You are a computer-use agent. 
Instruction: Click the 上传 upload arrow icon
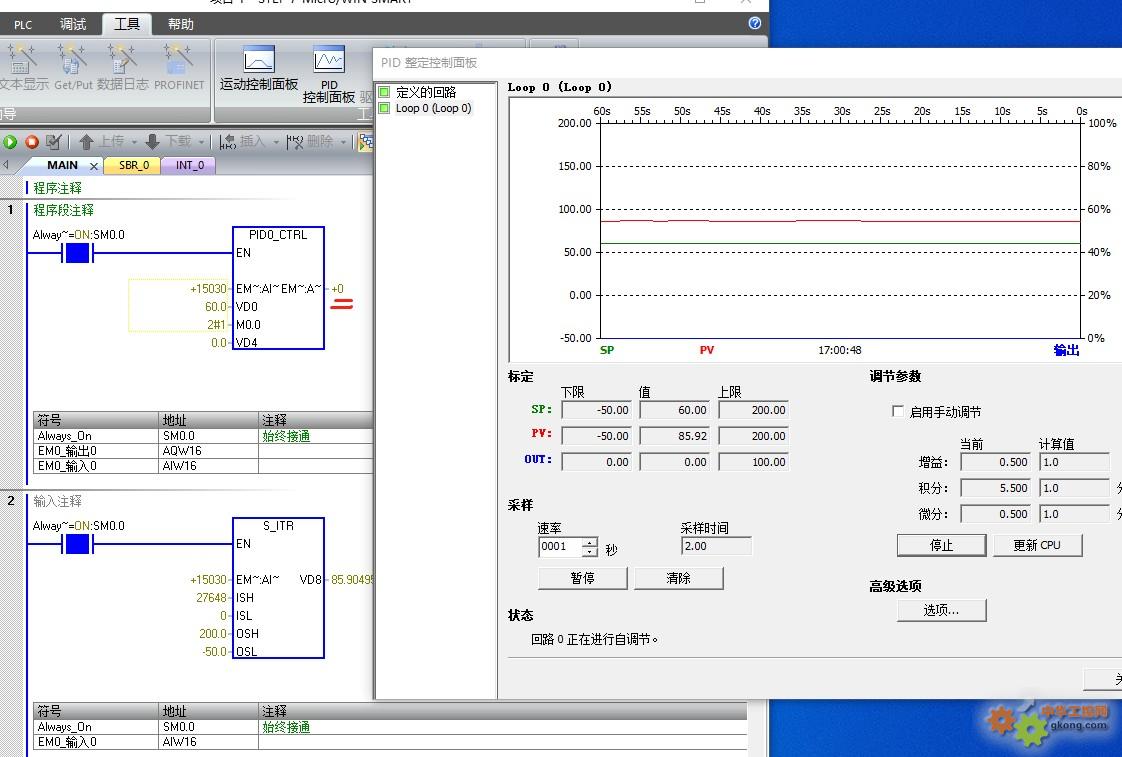point(87,142)
